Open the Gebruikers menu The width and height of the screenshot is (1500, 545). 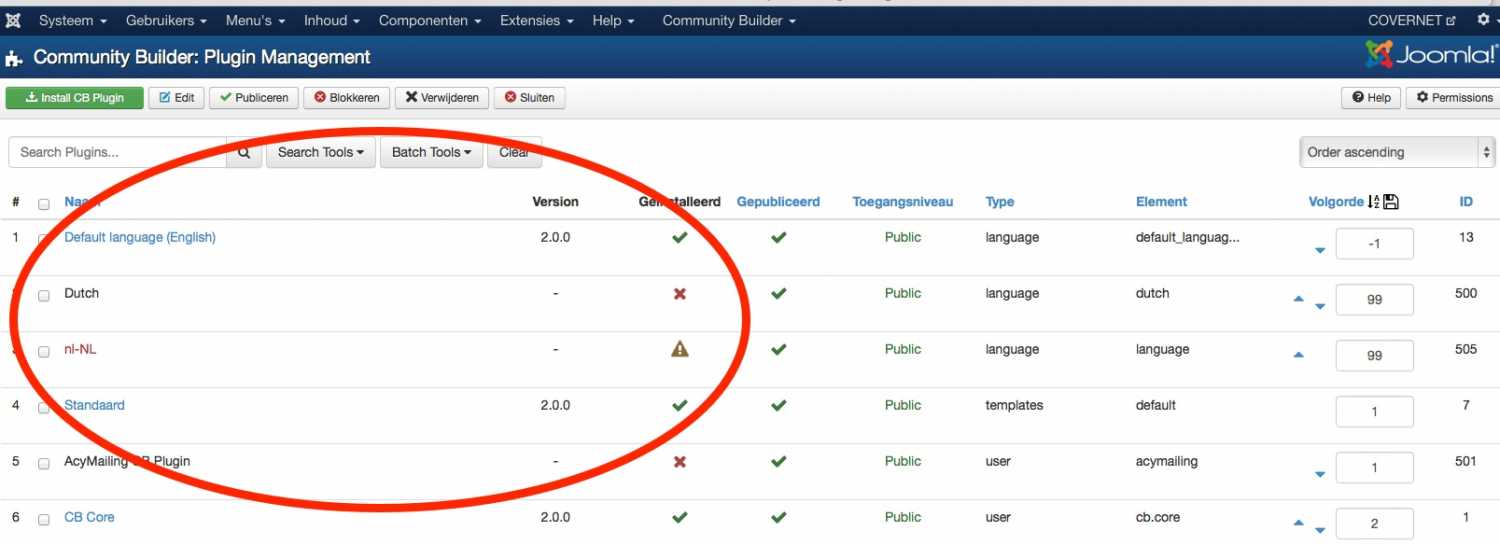point(166,20)
